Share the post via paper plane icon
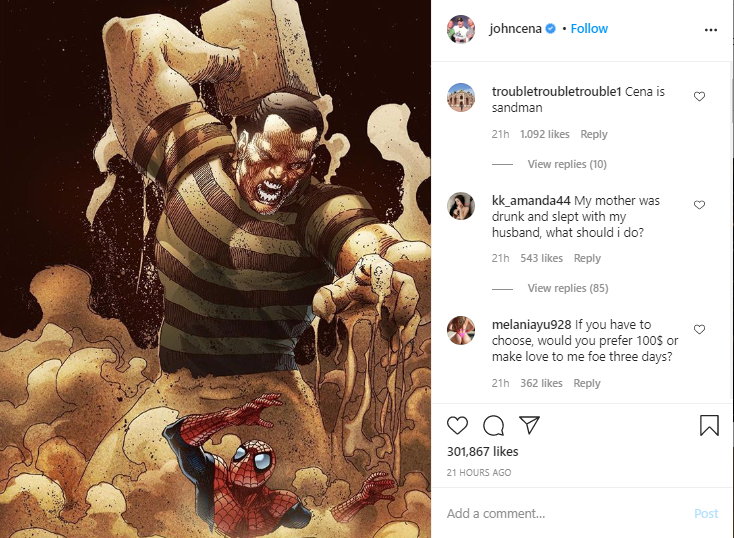The image size is (734, 538). click(x=529, y=425)
